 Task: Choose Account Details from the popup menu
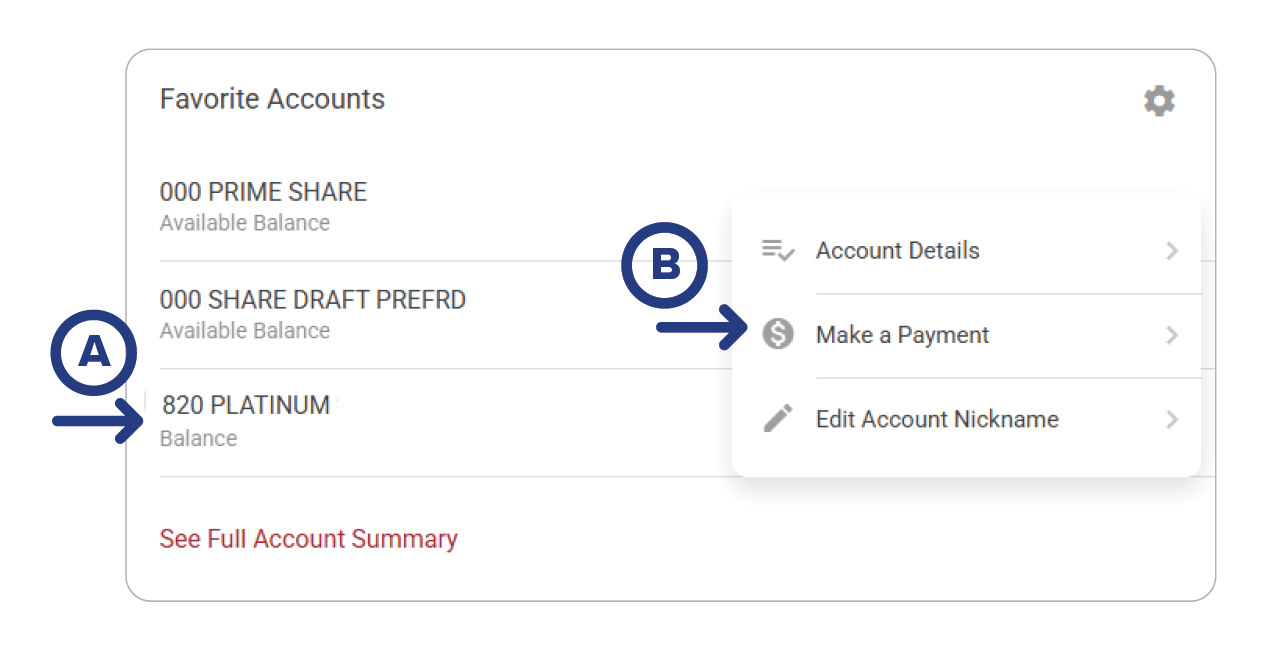coord(897,251)
